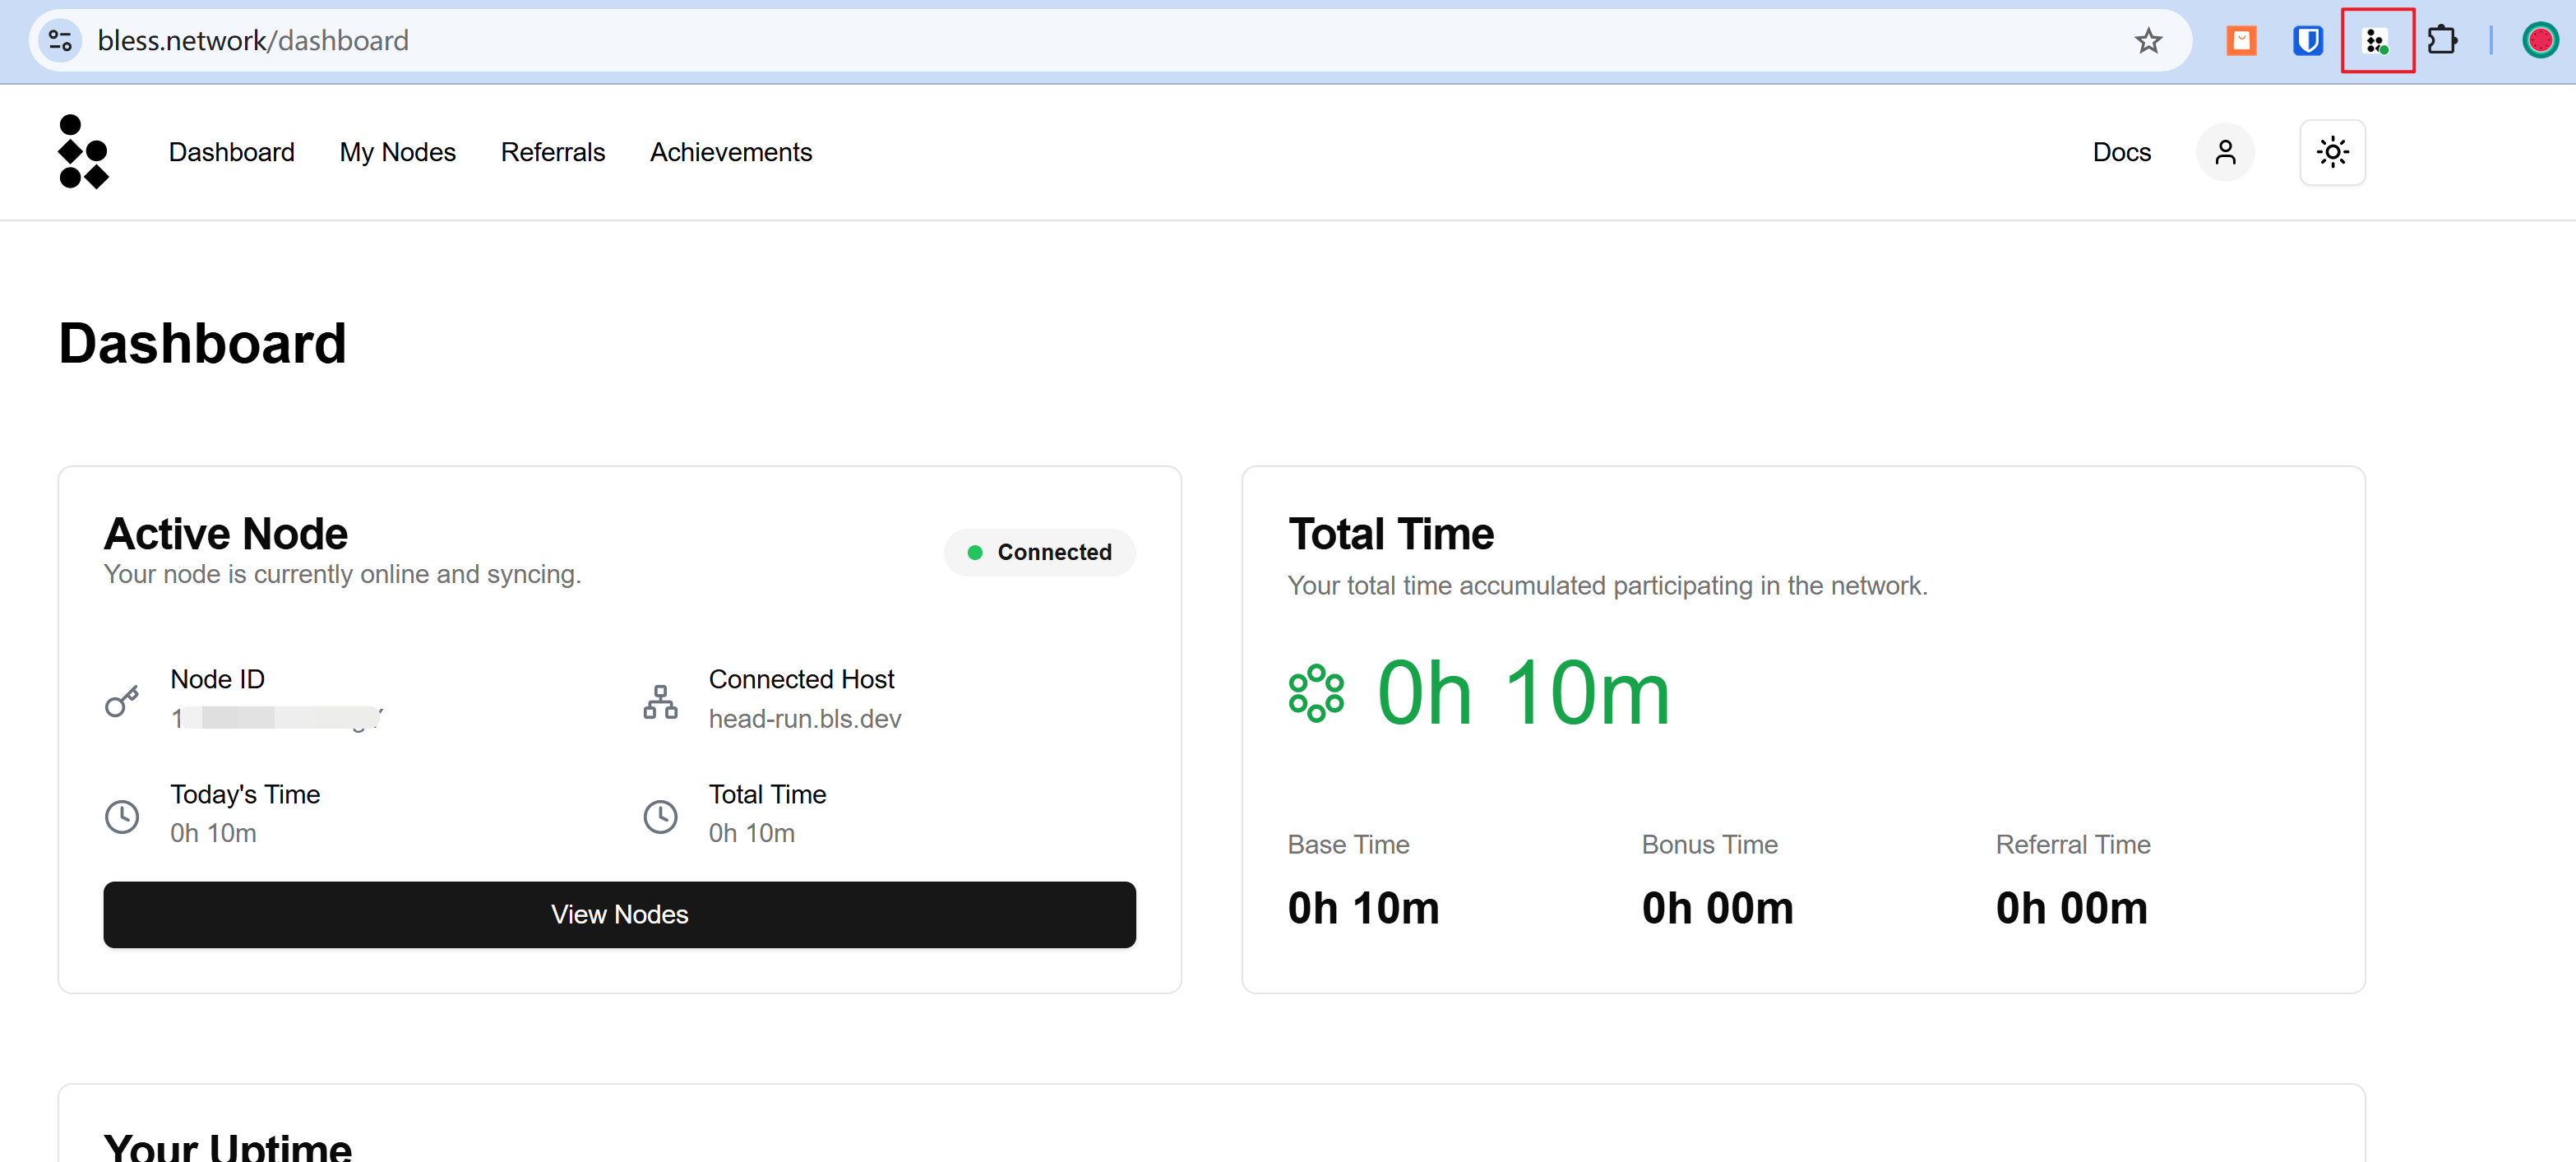This screenshot has height=1162, width=2576.
Task: Select the My Nodes menu item
Action: tap(398, 151)
